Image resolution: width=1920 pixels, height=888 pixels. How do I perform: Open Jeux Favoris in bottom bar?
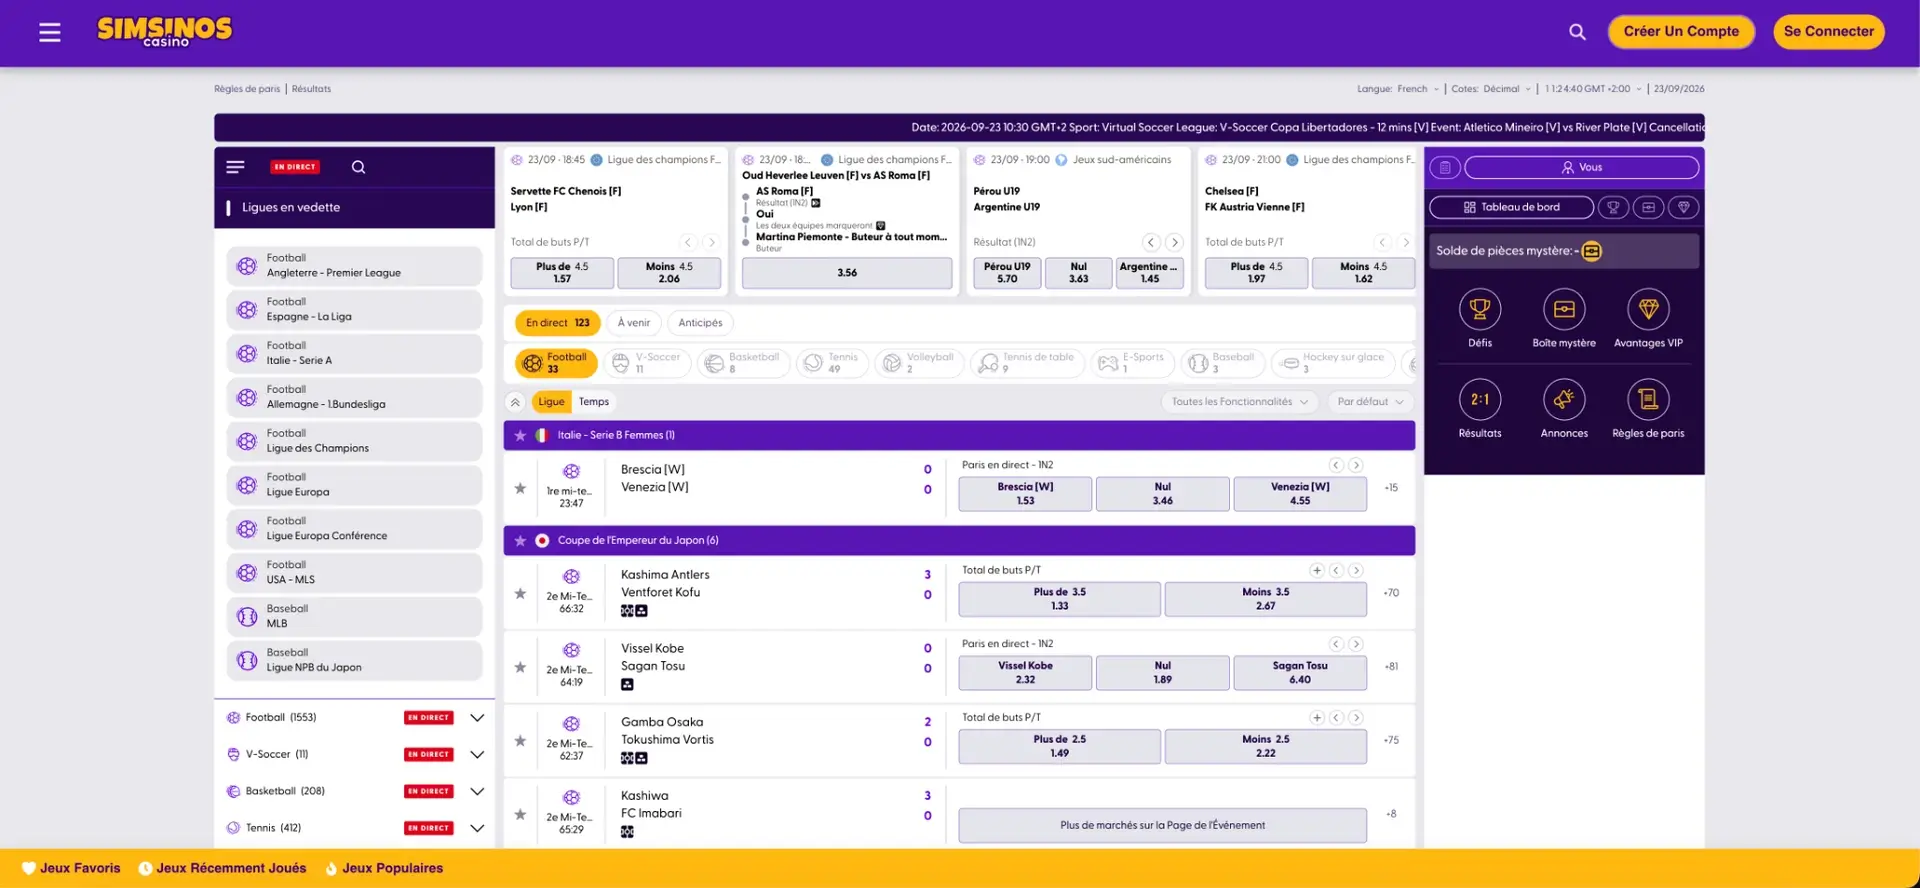point(71,869)
